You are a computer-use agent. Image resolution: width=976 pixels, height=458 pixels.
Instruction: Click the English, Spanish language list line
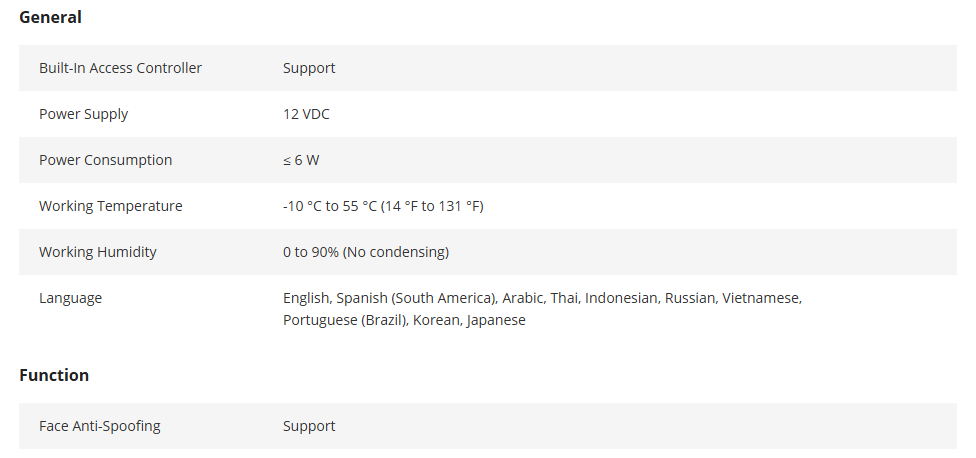[543, 298]
